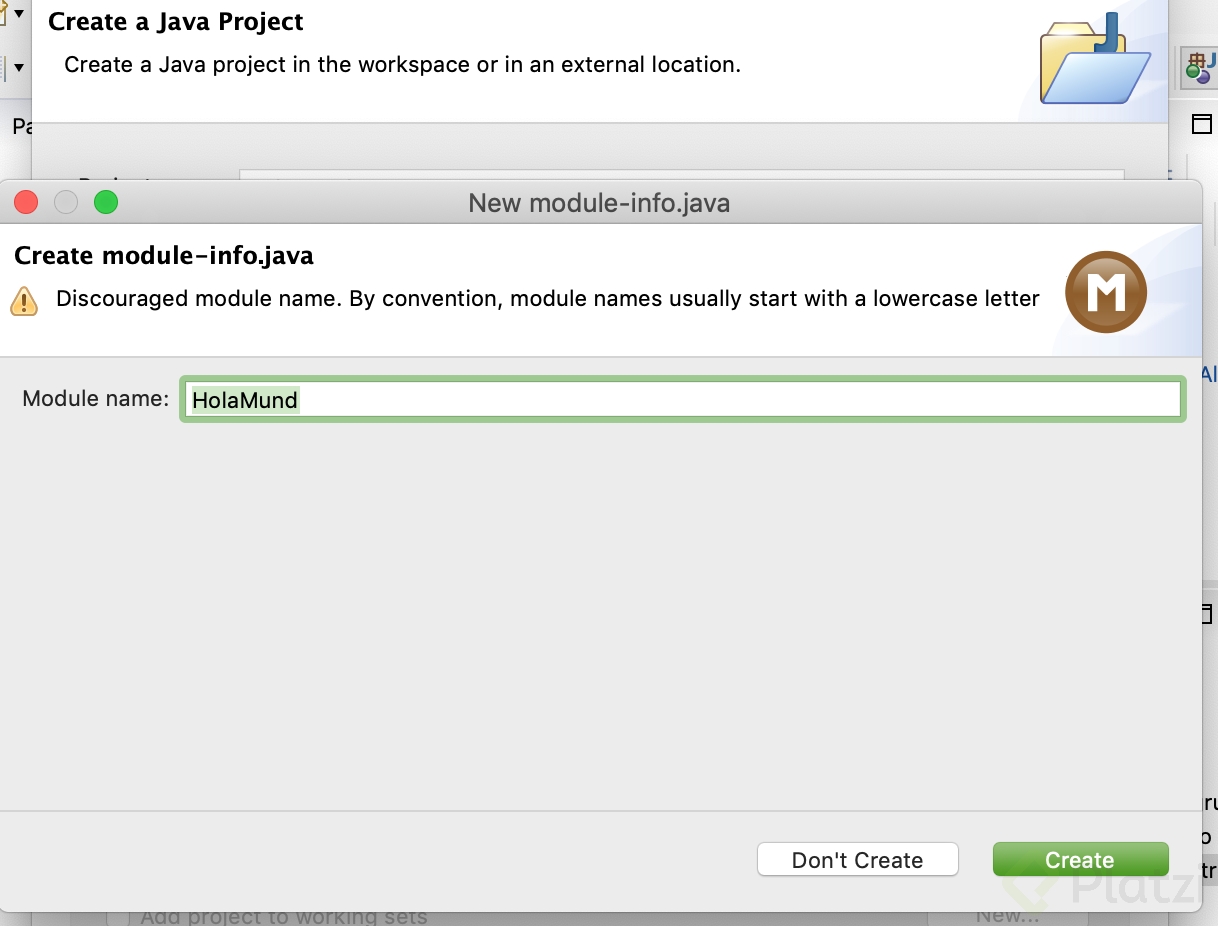The height and width of the screenshot is (926, 1218).
Task: Click the 'Create module-info.java' heading
Action: (164, 256)
